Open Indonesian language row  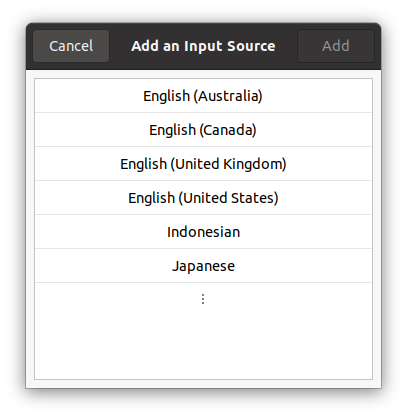pyautogui.click(x=203, y=232)
